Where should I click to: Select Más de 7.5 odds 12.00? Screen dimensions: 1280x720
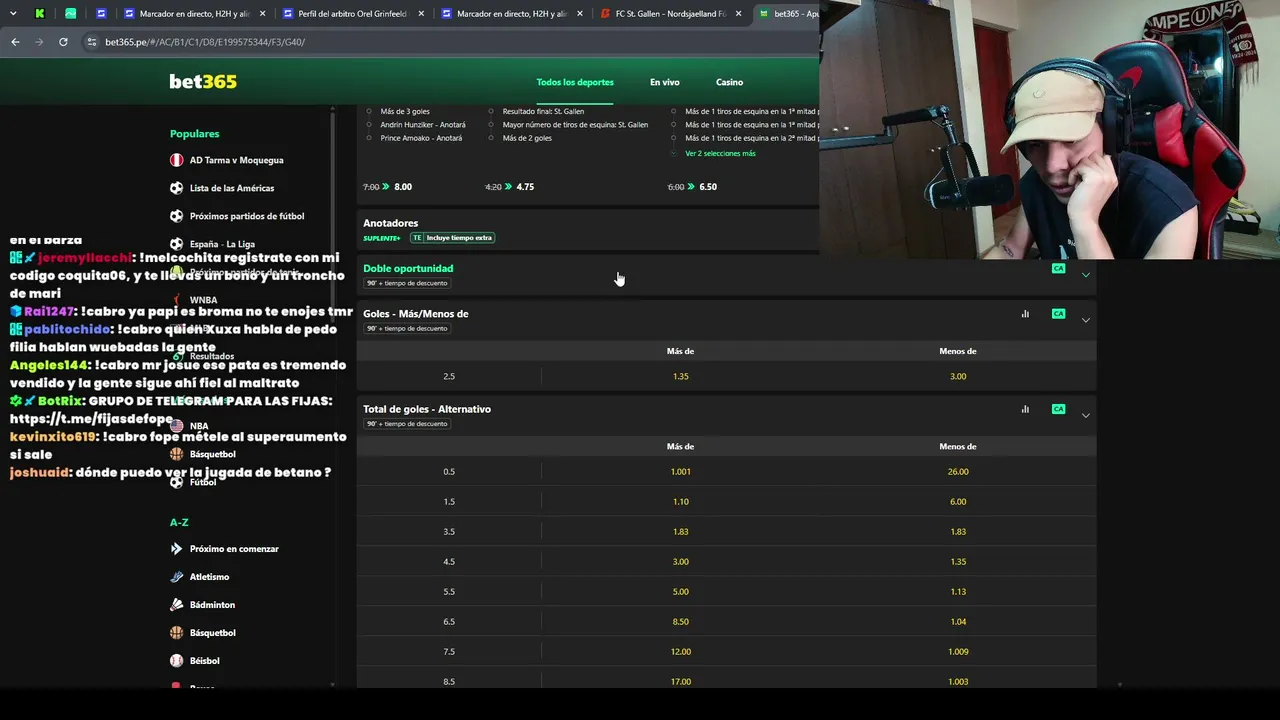[680, 652]
